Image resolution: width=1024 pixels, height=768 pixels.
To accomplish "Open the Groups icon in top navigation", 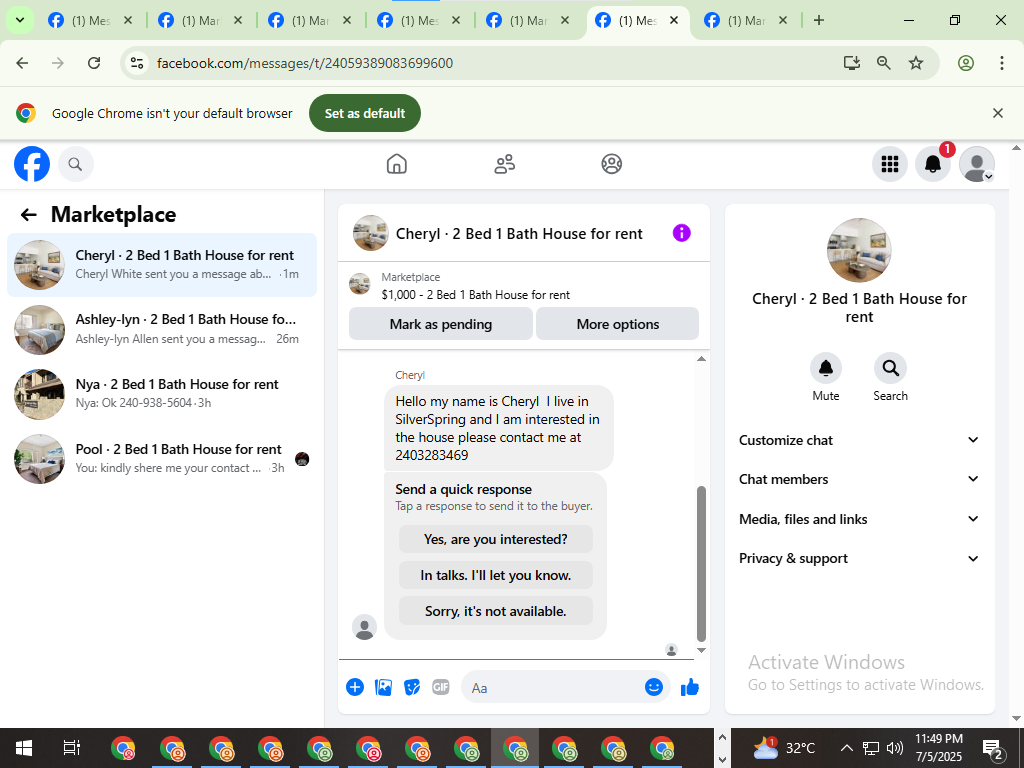I will click(x=611, y=164).
